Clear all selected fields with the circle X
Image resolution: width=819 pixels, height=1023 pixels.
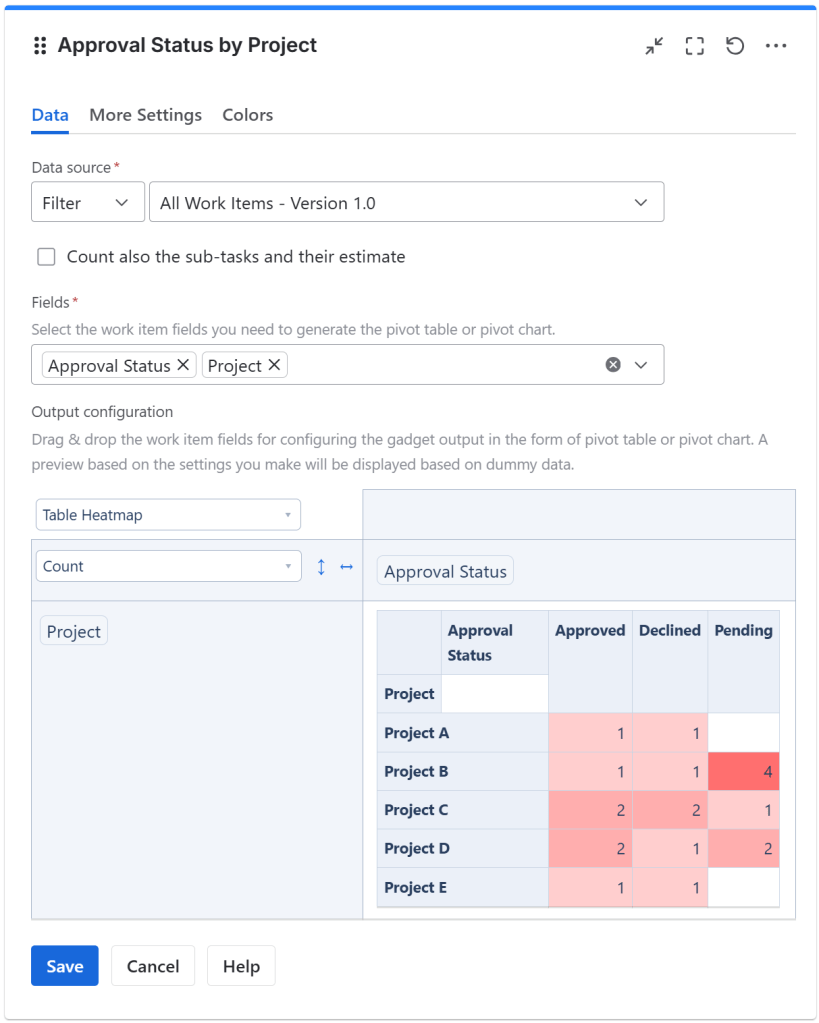613,365
